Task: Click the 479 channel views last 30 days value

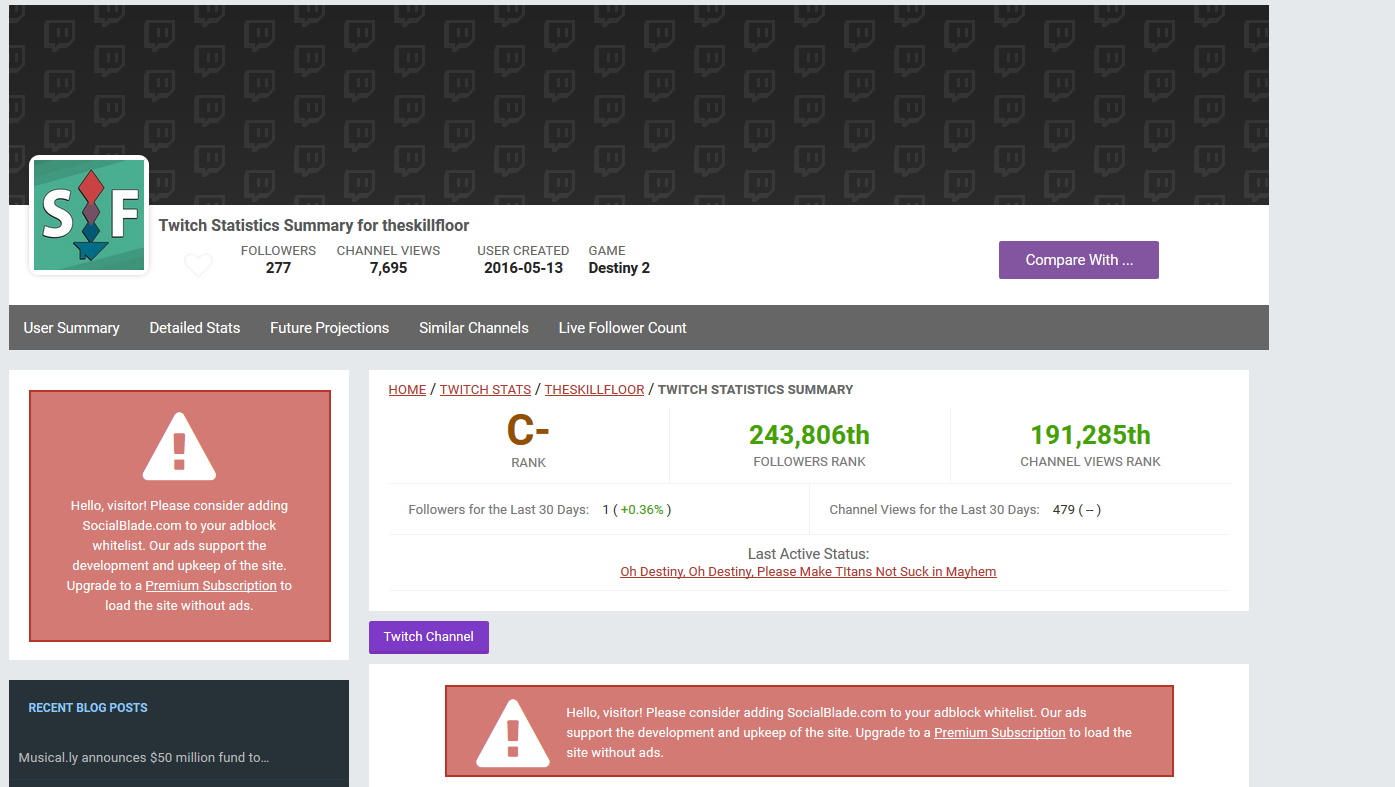Action: click(x=1064, y=510)
